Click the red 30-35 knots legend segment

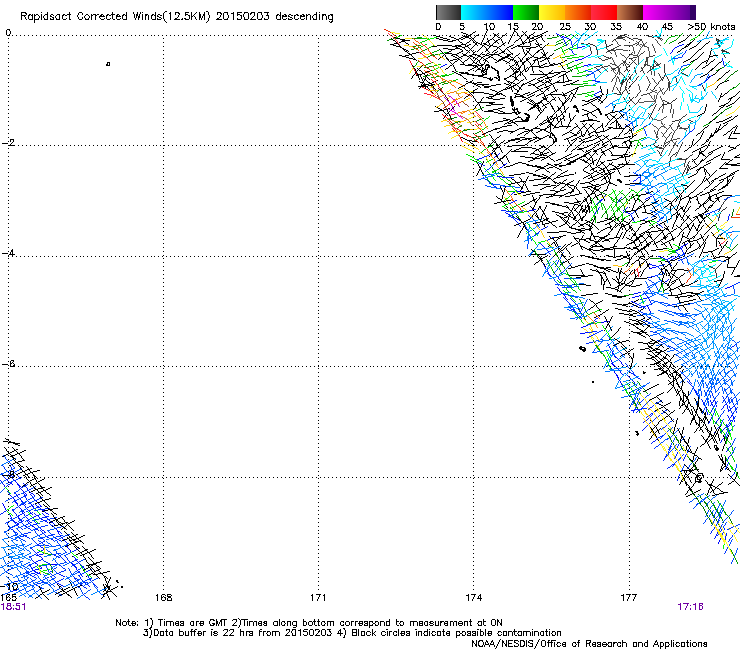(604, 12)
